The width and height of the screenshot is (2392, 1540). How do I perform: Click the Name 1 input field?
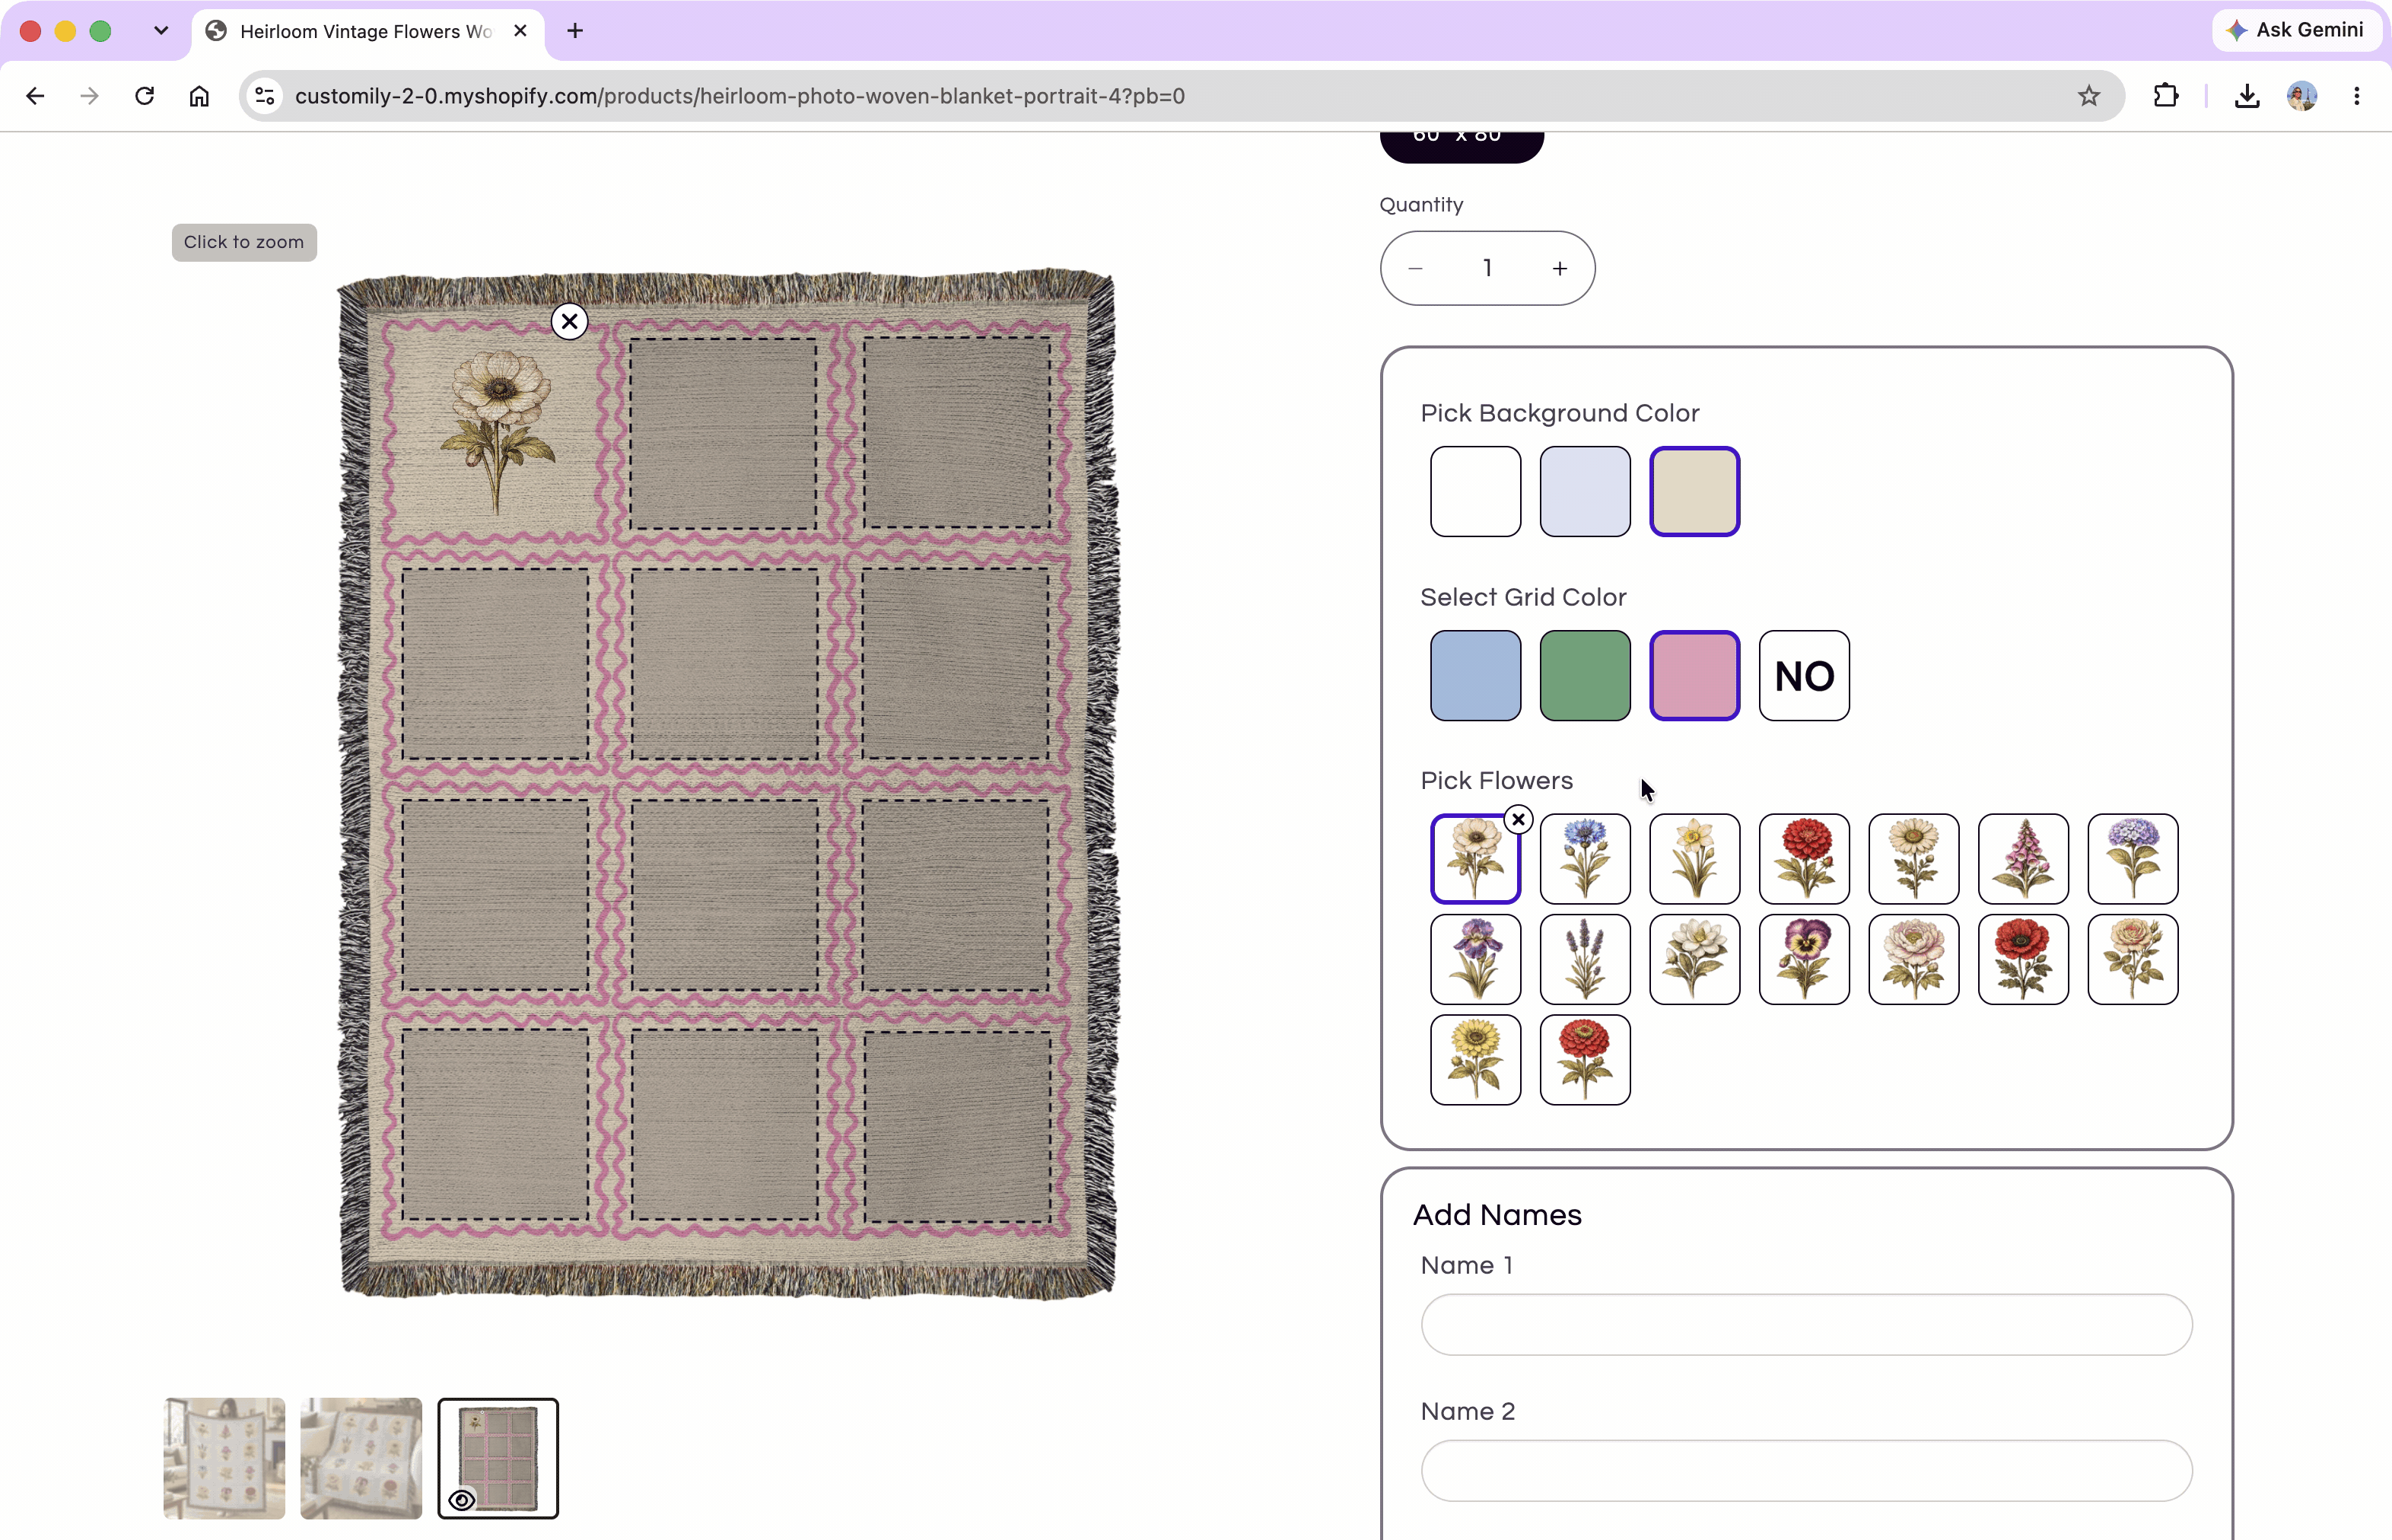1807,1325
